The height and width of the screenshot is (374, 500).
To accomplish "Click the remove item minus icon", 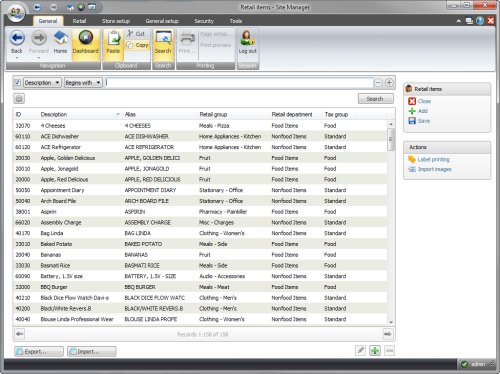I will point(389,351).
